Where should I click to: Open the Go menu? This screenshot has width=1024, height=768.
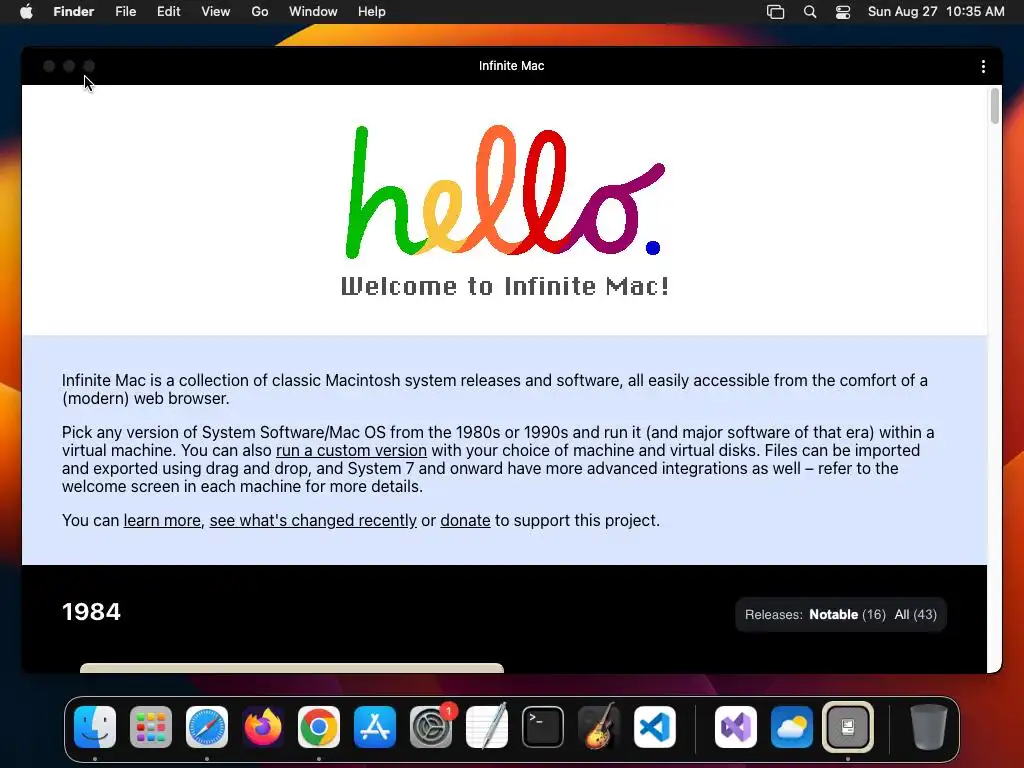click(260, 12)
